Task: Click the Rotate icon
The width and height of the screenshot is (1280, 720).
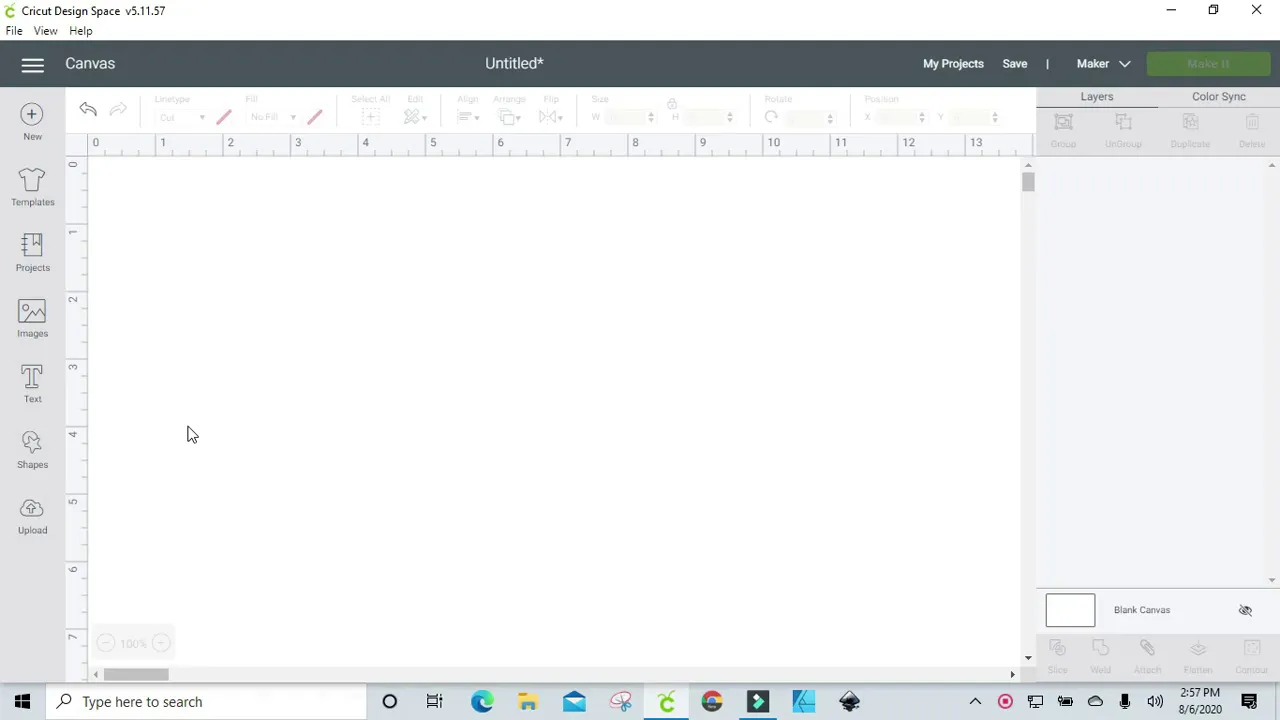Action: (771, 117)
